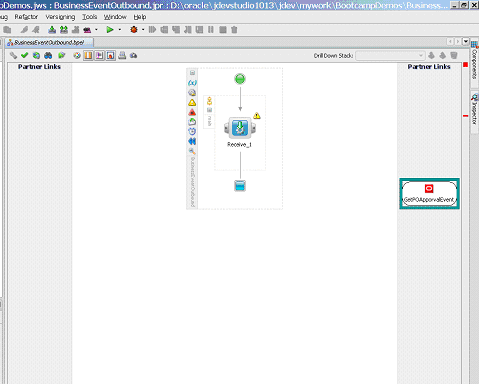This screenshot has width=479, height=384.
Task: Open the Versioning menu
Action: click(60, 17)
